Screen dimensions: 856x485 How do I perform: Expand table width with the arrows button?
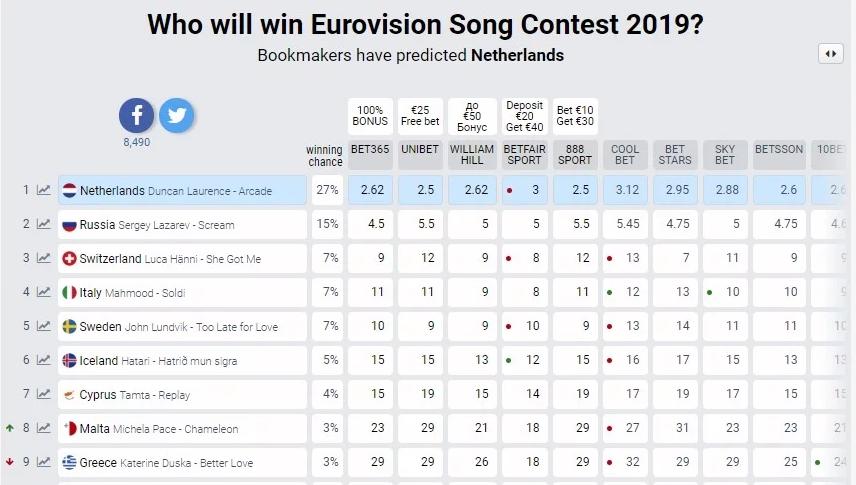tap(830, 54)
